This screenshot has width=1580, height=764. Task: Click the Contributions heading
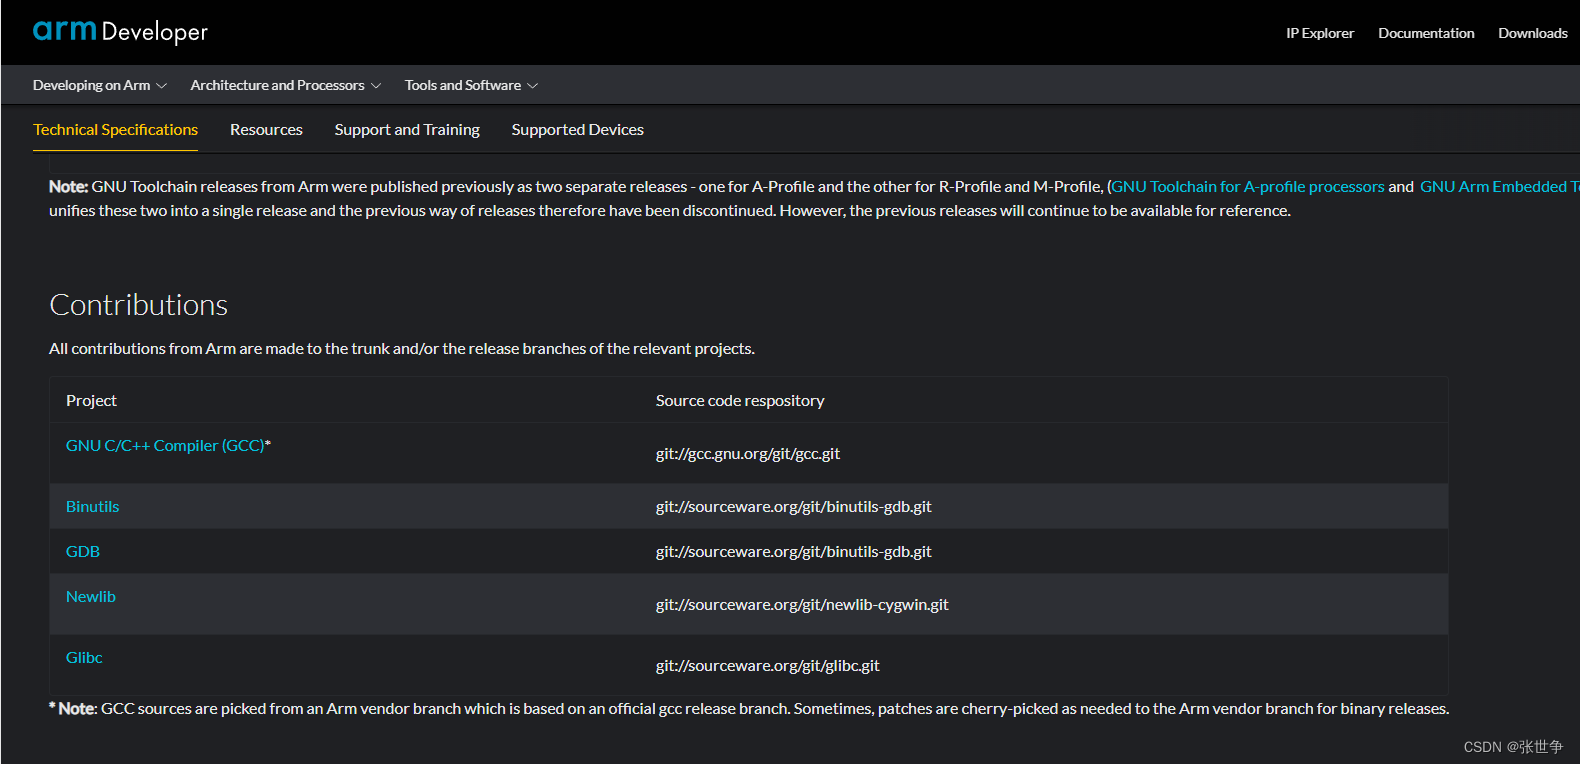click(x=139, y=305)
